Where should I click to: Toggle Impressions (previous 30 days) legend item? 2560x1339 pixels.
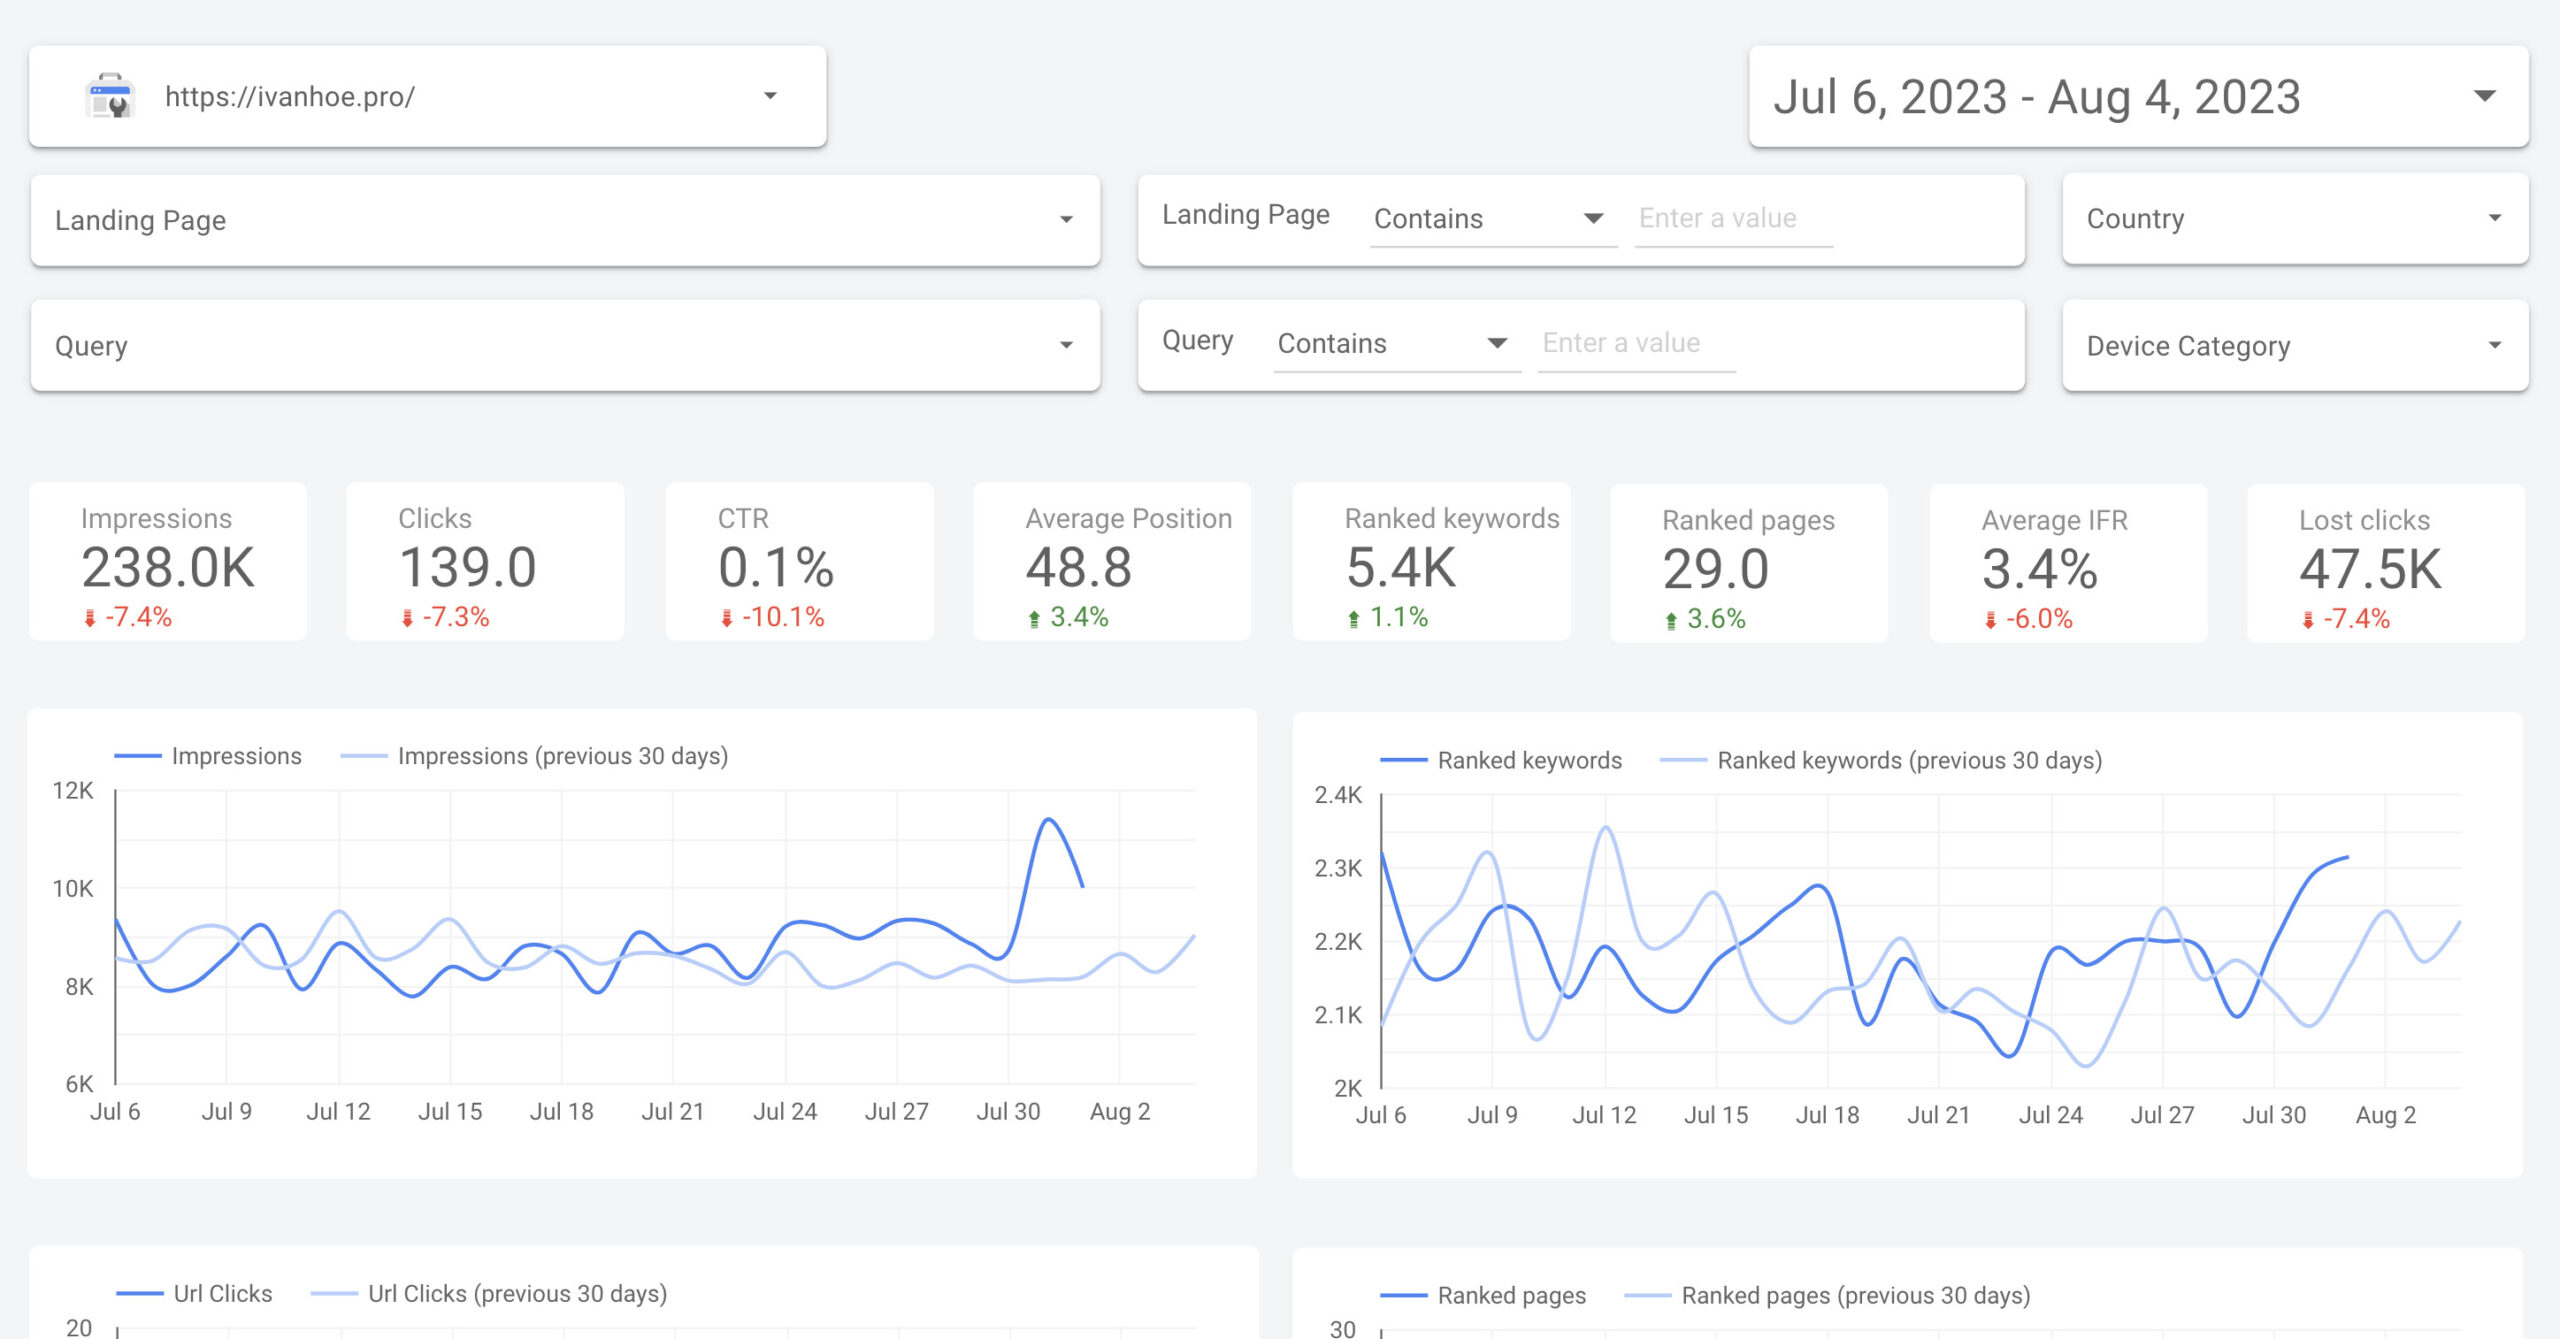[x=562, y=756]
